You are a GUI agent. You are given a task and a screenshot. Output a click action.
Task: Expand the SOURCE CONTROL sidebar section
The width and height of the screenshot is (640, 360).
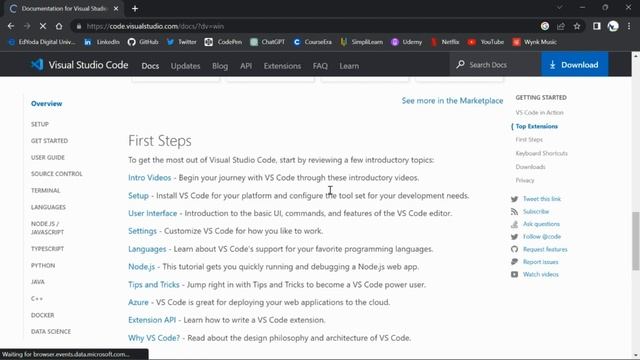click(57, 174)
